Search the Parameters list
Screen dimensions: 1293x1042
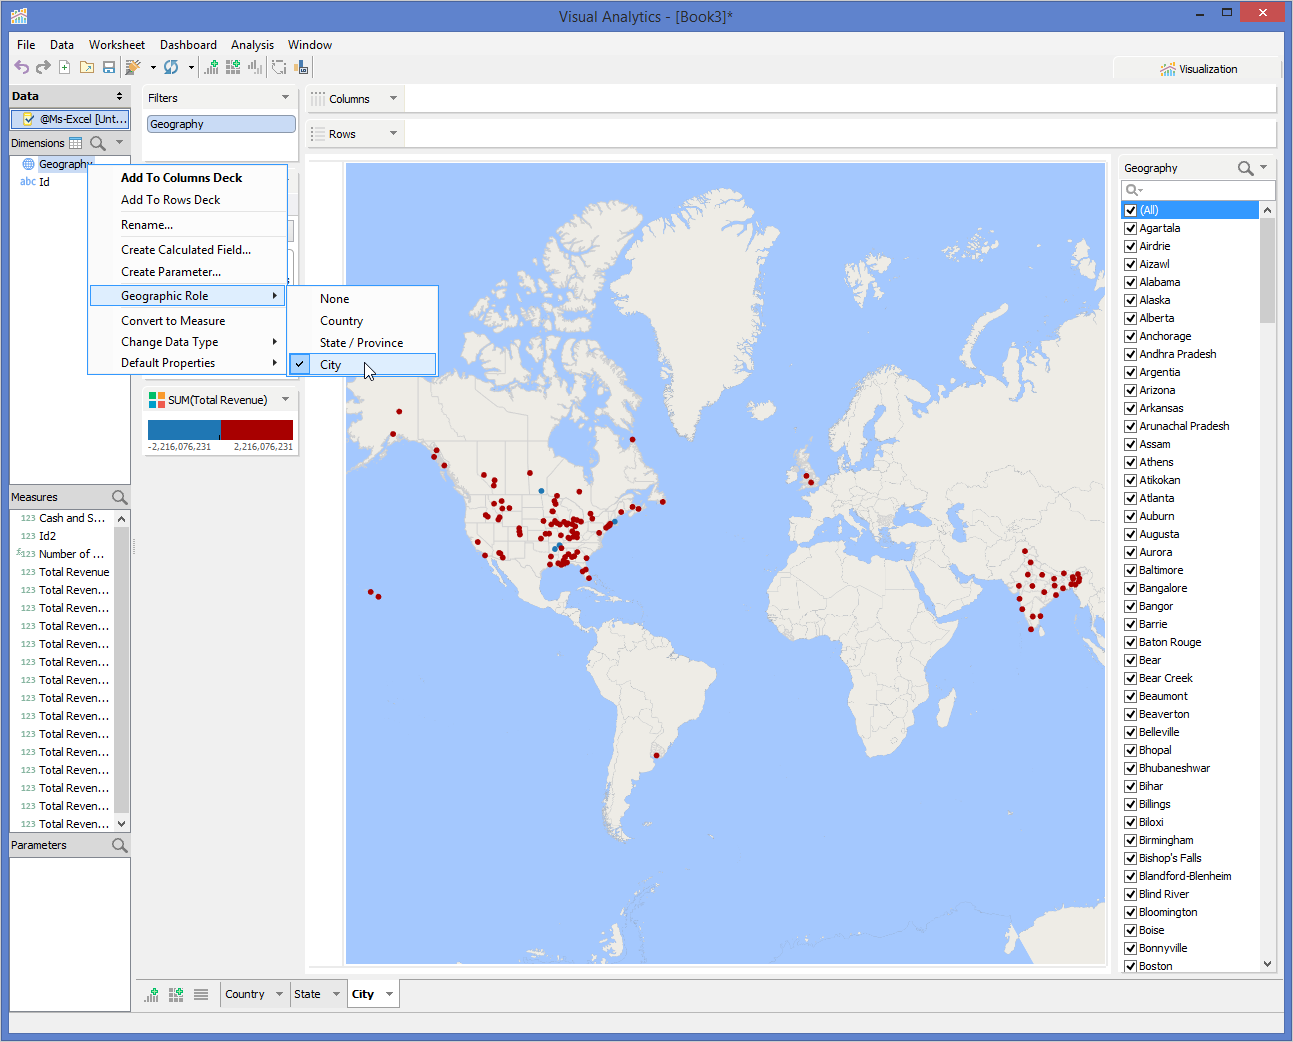(120, 845)
